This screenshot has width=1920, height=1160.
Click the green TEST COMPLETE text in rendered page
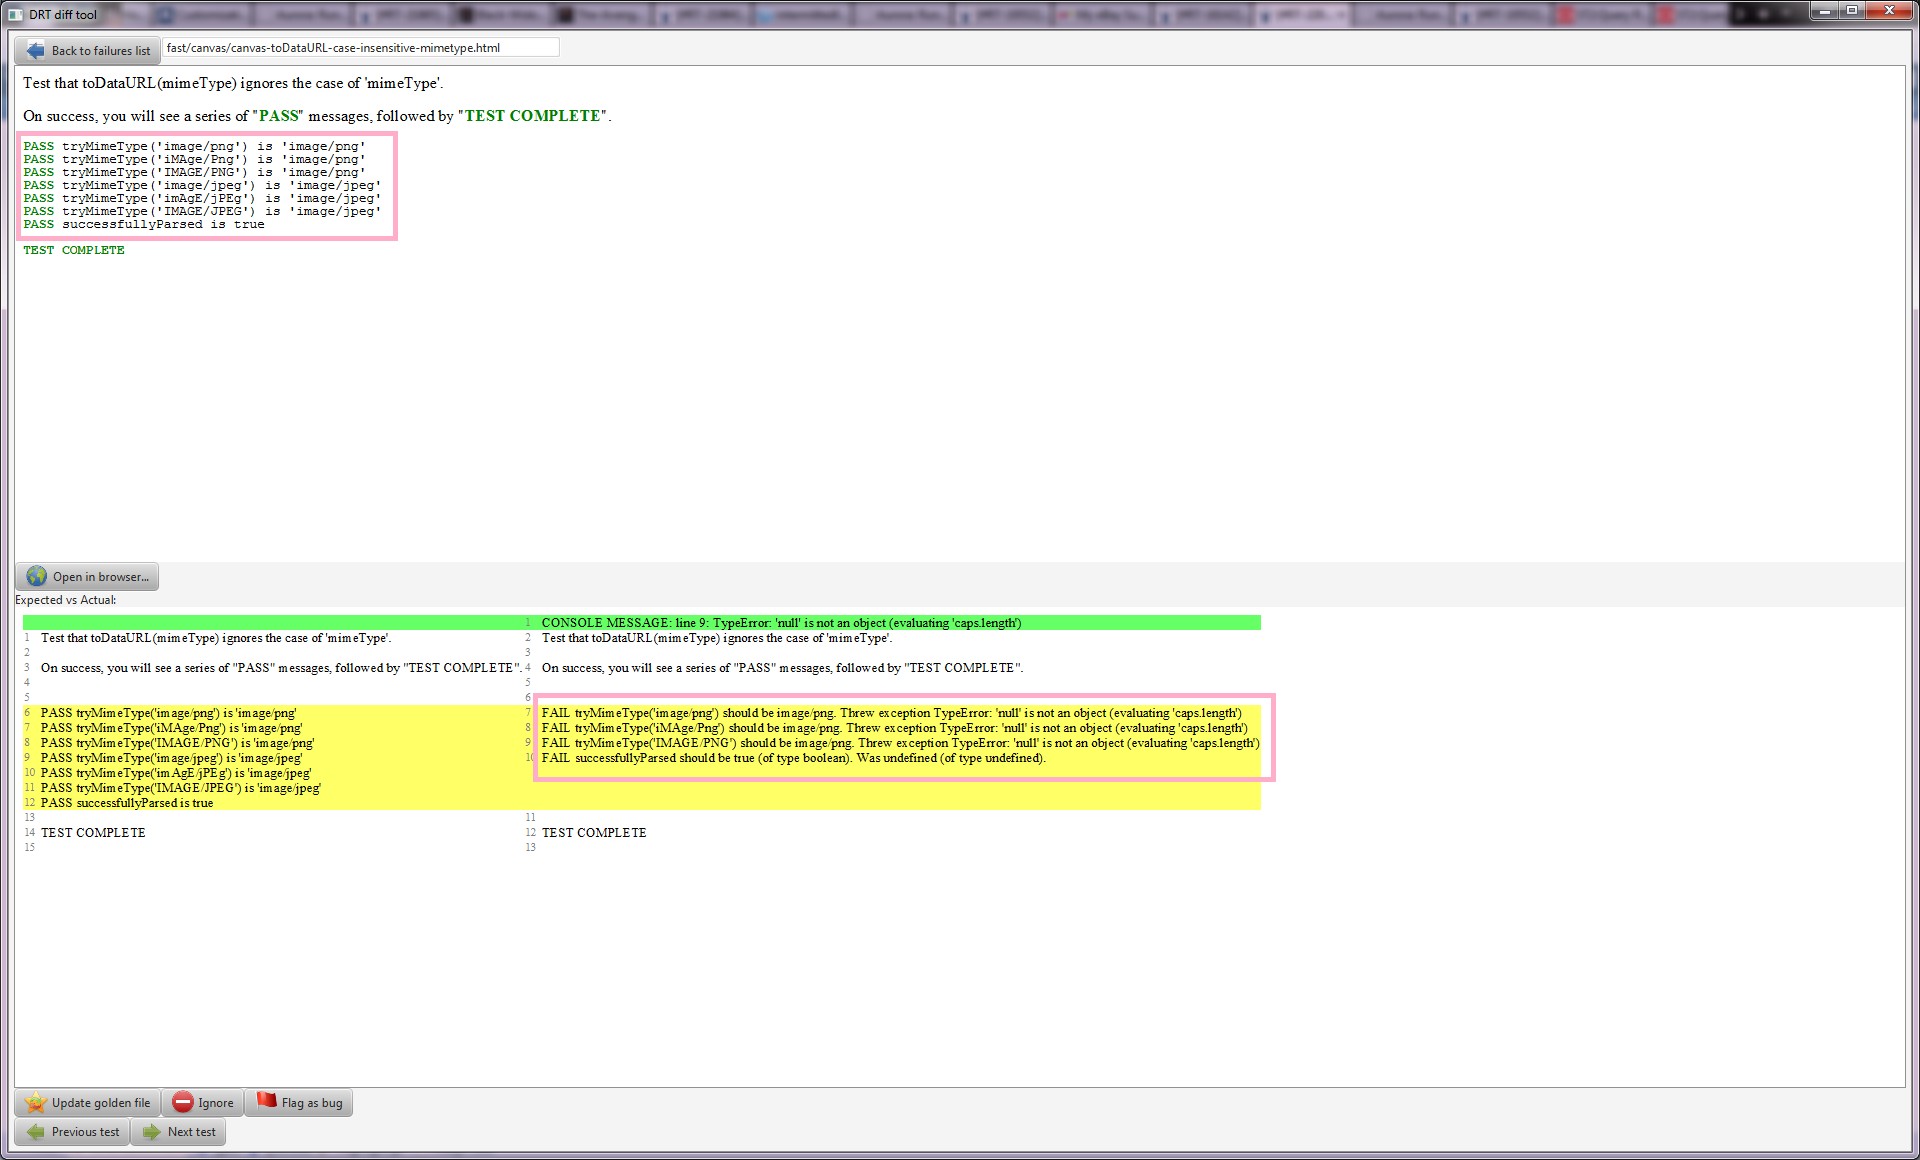74,250
